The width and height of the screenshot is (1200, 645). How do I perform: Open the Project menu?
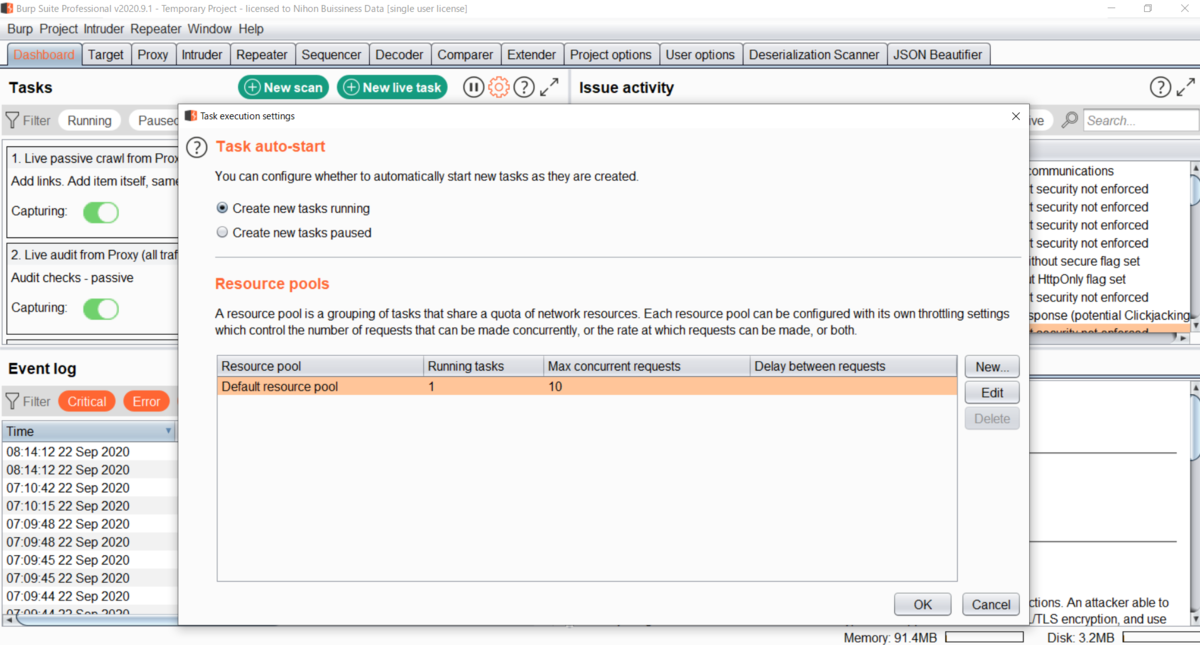58,29
